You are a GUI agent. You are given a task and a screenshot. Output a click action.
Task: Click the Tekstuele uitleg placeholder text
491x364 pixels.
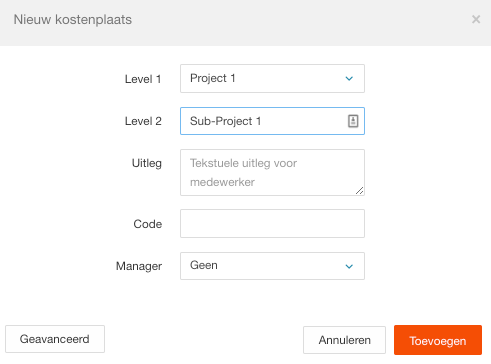pyautogui.click(x=243, y=173)
